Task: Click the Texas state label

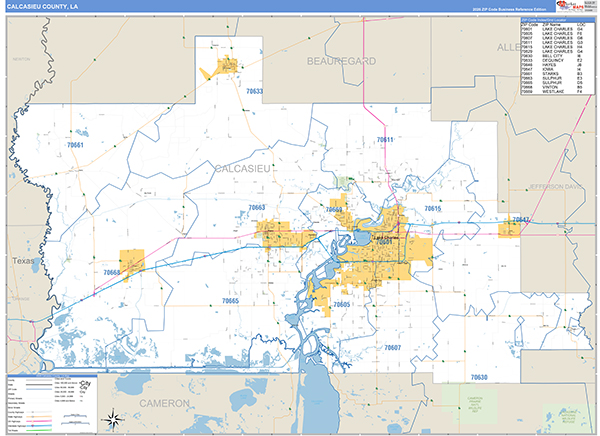Action: coord(23,261)
